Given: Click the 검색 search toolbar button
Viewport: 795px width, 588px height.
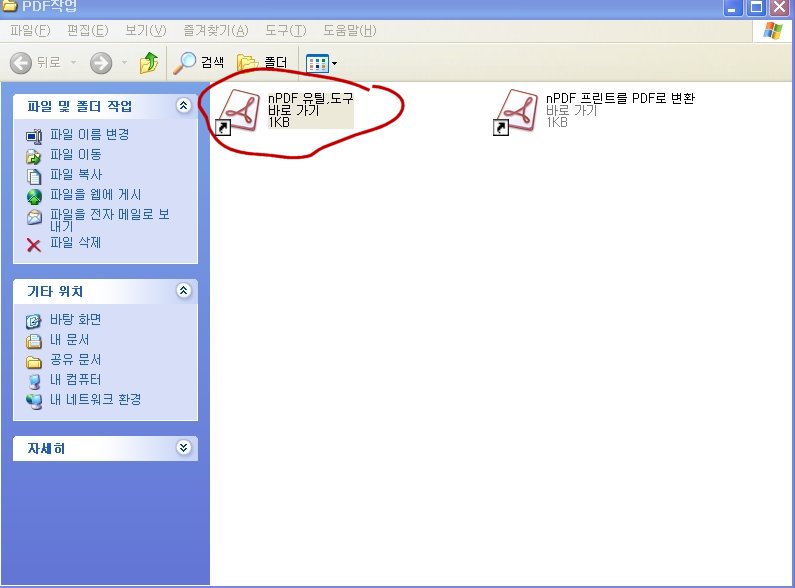Looking at the screenshot, I should tap(199, 63).
